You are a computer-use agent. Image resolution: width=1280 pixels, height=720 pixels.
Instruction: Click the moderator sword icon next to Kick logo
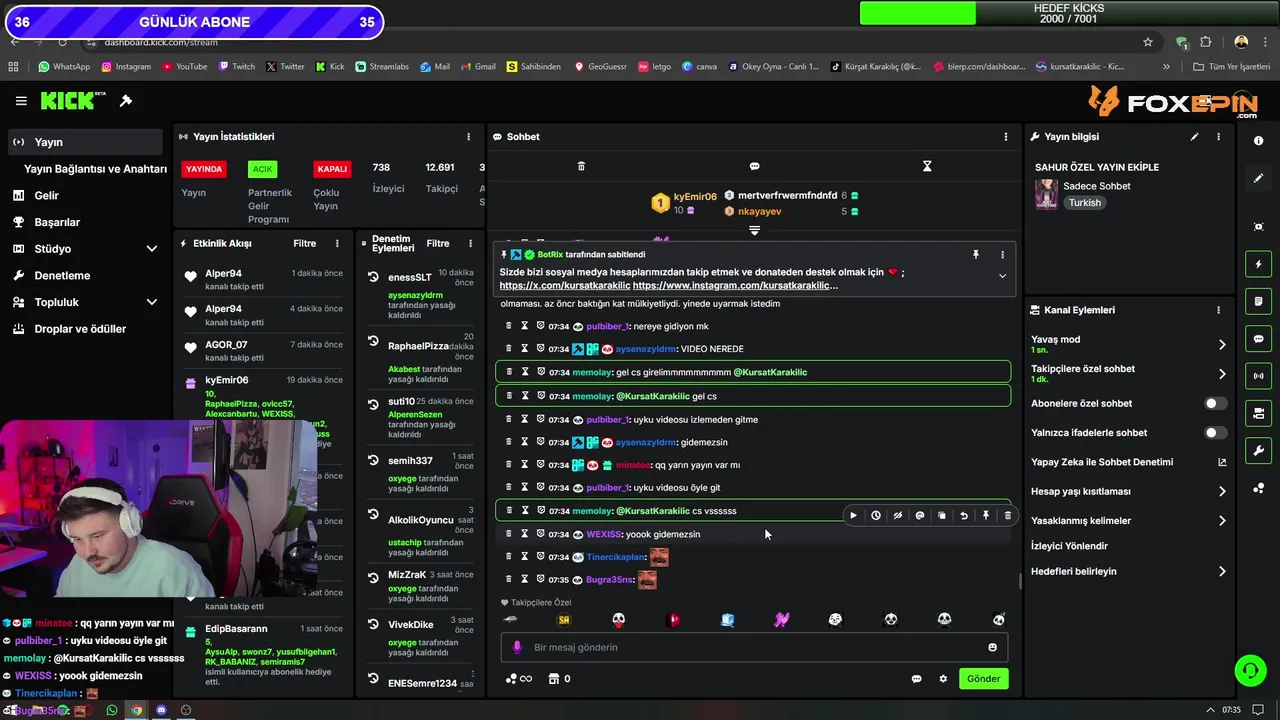click(x=126, y=101)
